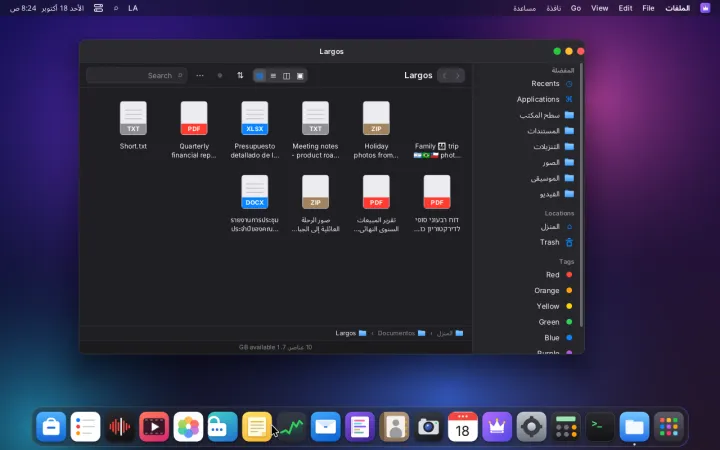Screen dimensions: 720x450
Task: Filter by Yellow tag
Action: 528,306
